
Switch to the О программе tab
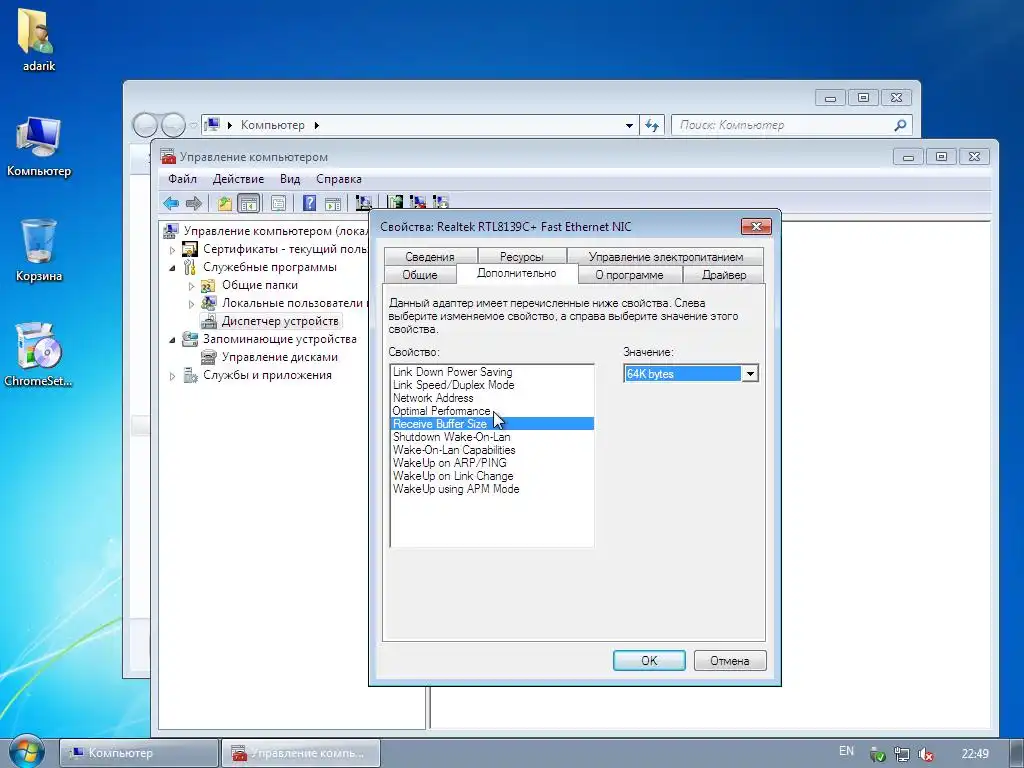coord(630,275)
